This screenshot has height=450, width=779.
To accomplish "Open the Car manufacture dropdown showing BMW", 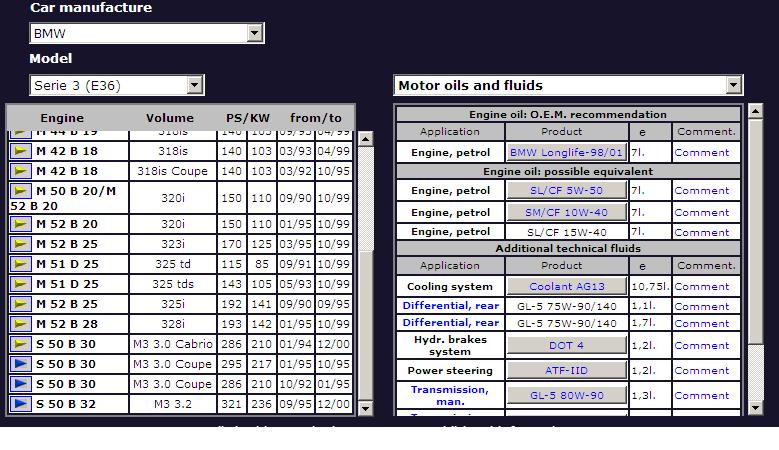I will tap(147, 33).
